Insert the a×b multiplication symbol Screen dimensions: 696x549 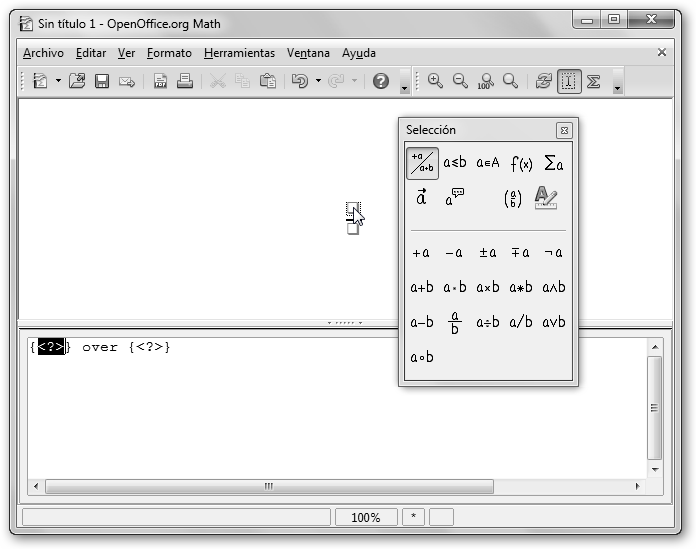[488, 288]
